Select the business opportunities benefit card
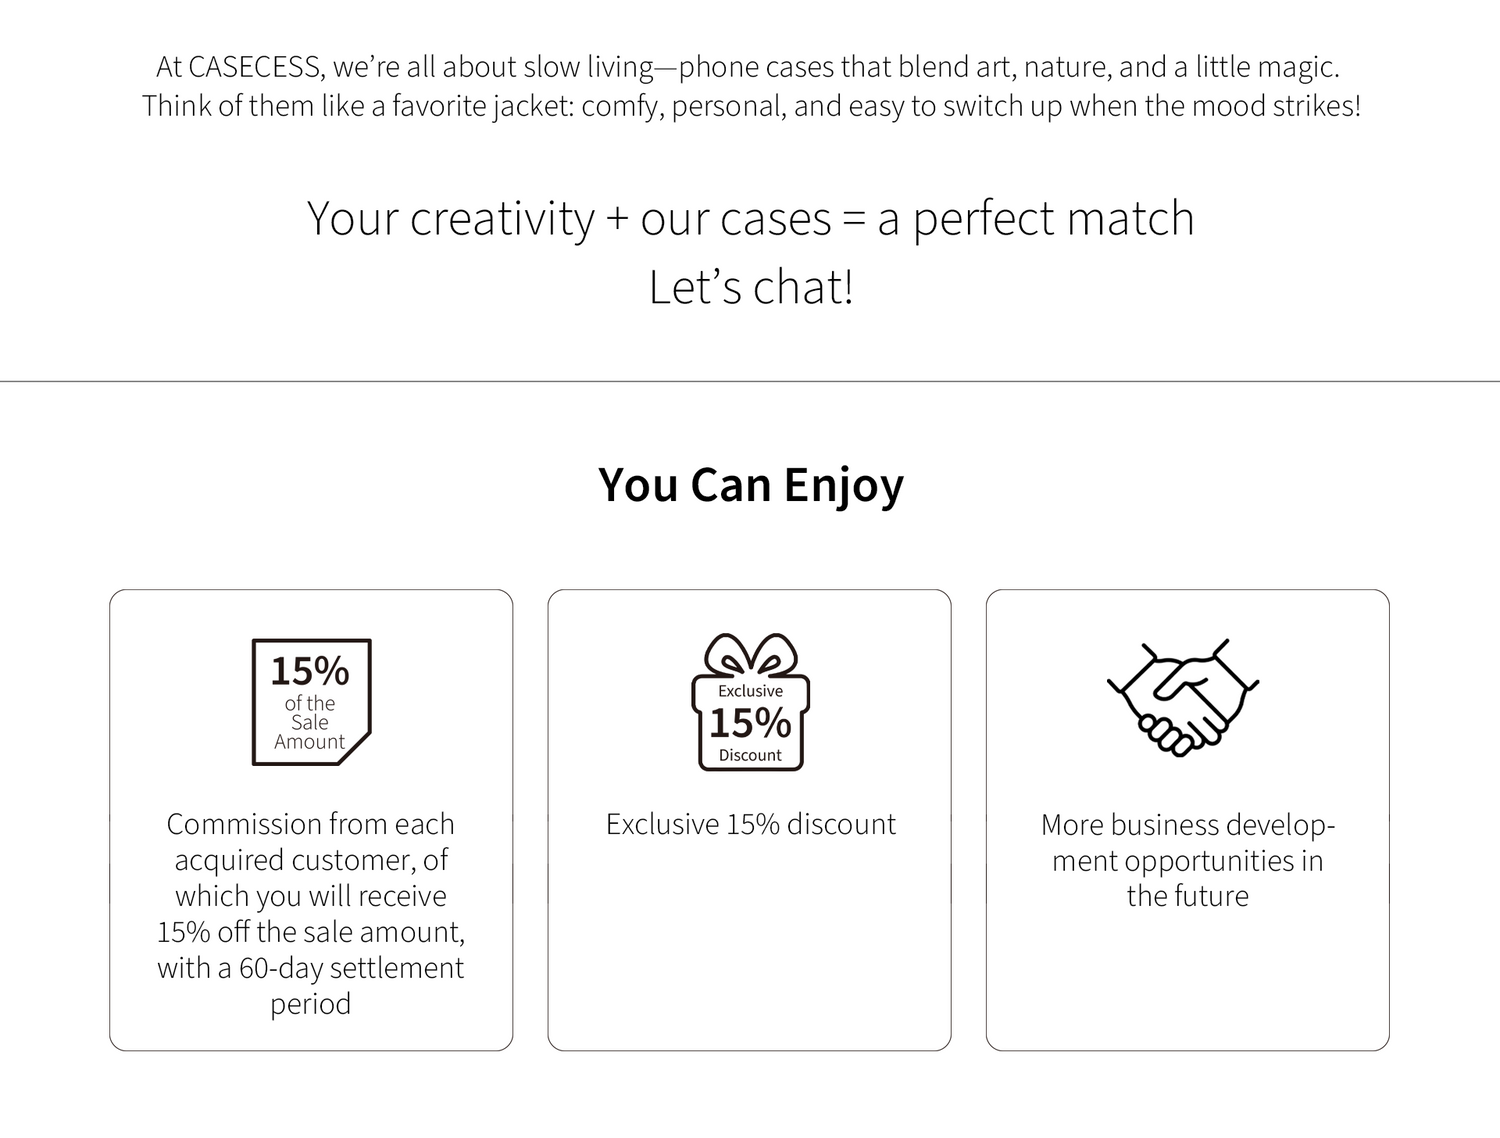Image resolution: width=1500 pixels, height=1138 pixels. (x=1188, y=820)
